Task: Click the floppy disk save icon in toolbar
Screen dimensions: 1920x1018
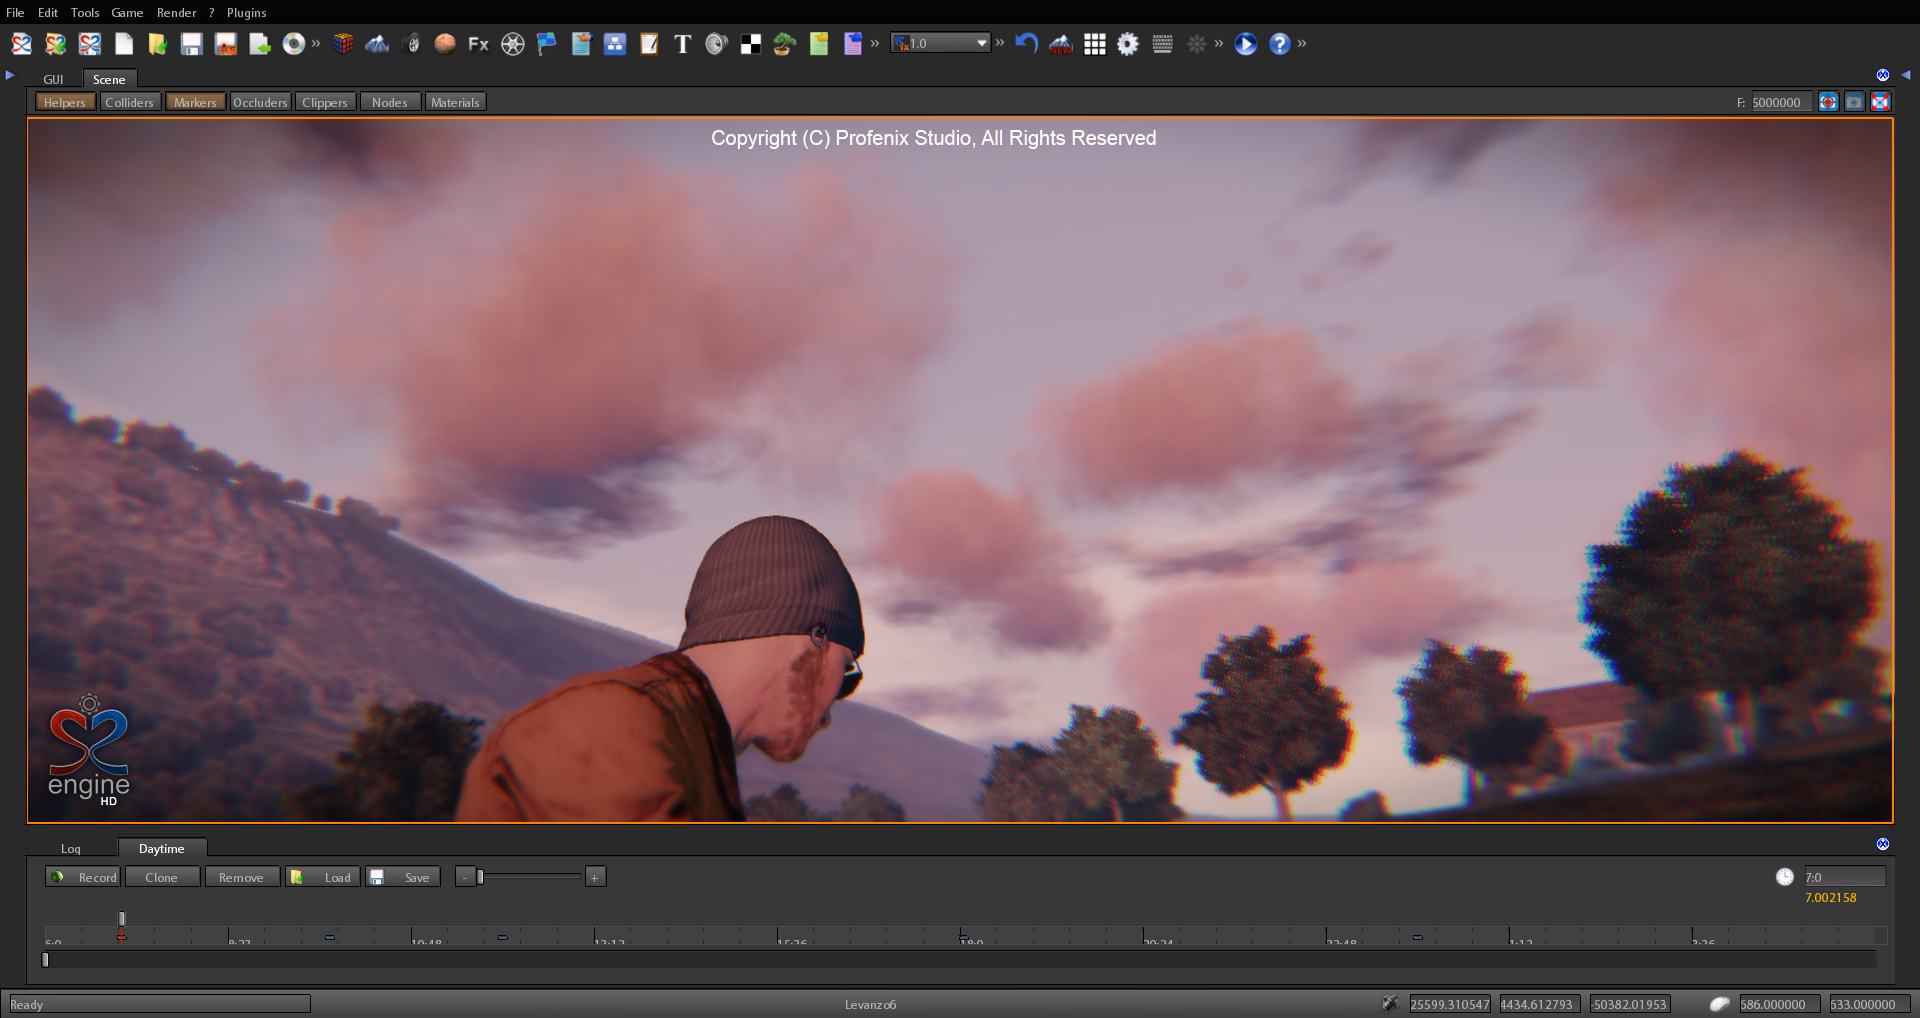Action: click(191, 44)
